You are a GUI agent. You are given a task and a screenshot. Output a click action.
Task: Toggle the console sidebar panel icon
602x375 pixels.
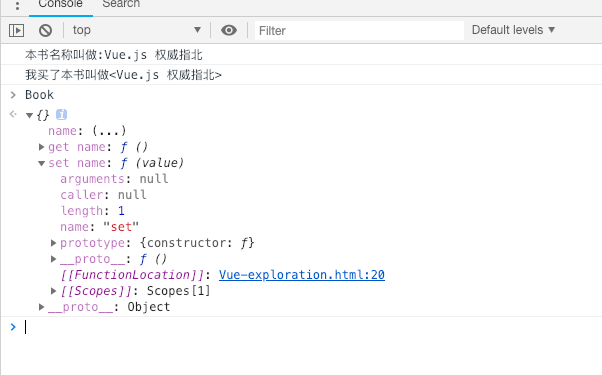pos(17,30)
